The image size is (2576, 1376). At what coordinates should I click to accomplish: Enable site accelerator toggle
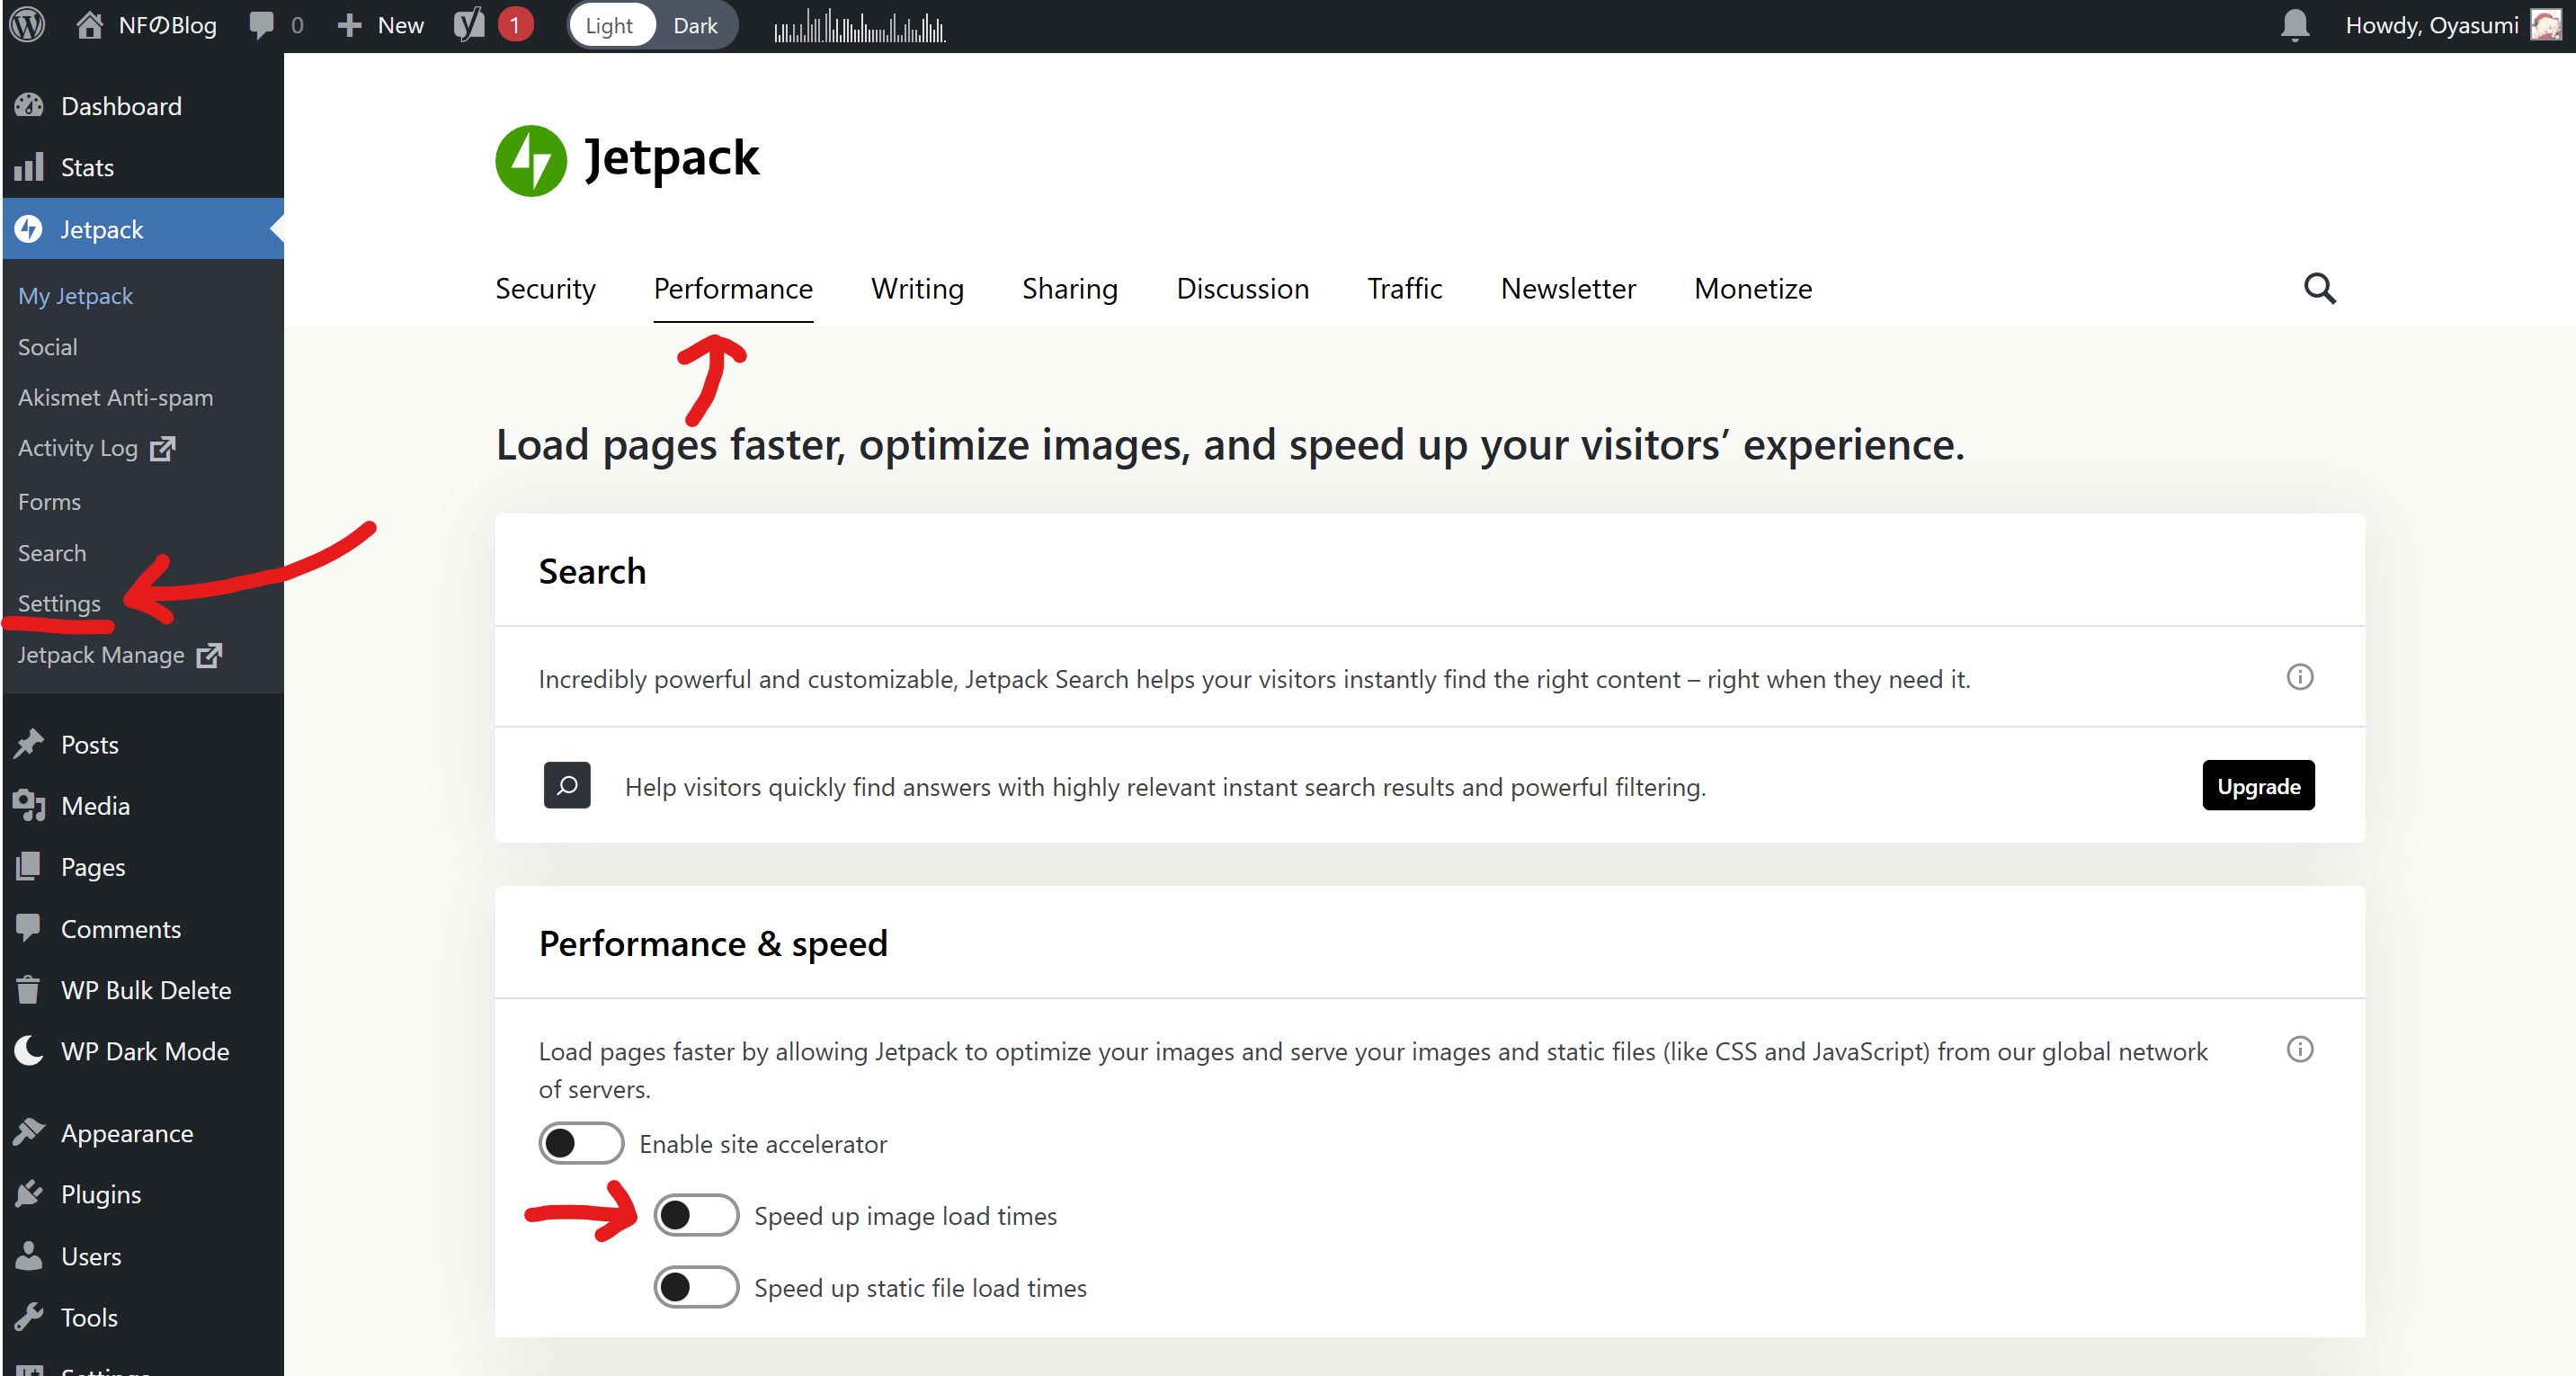coord(581,1144)
